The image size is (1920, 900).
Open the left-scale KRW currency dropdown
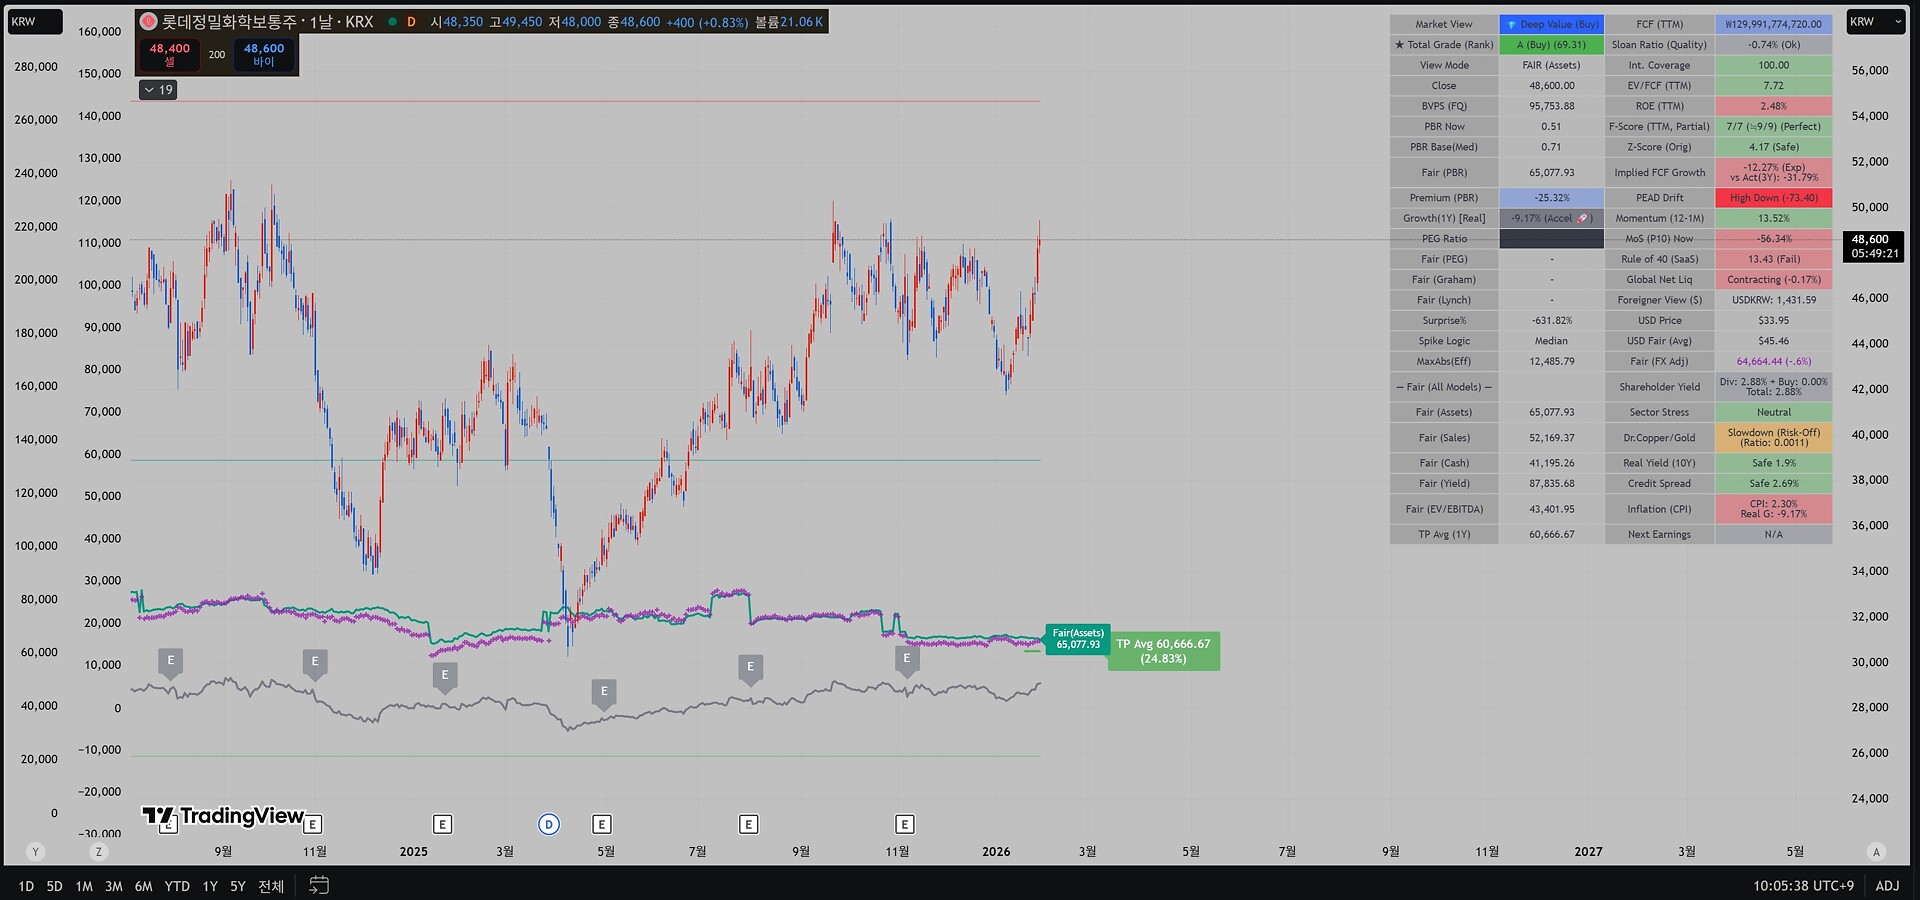tap(35, 21)
